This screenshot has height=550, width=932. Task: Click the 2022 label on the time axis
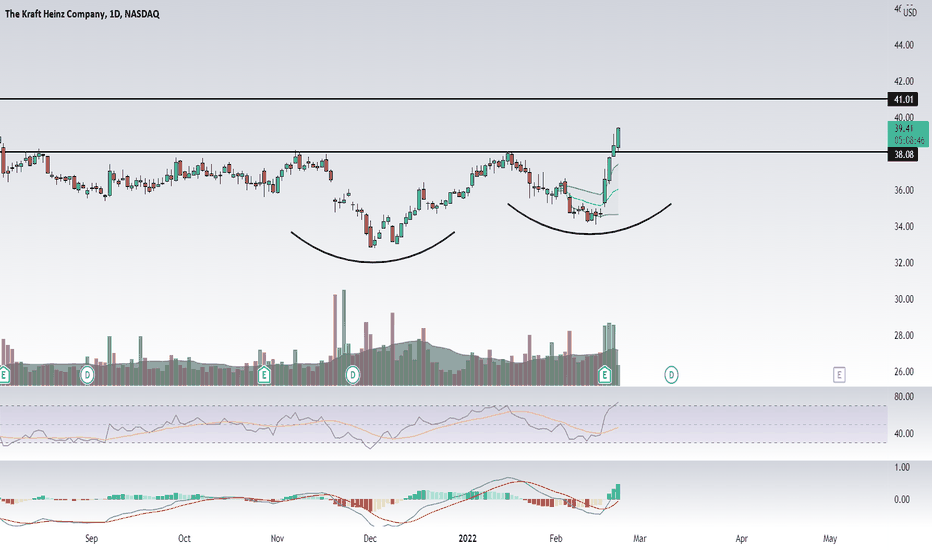click(467, 538)
